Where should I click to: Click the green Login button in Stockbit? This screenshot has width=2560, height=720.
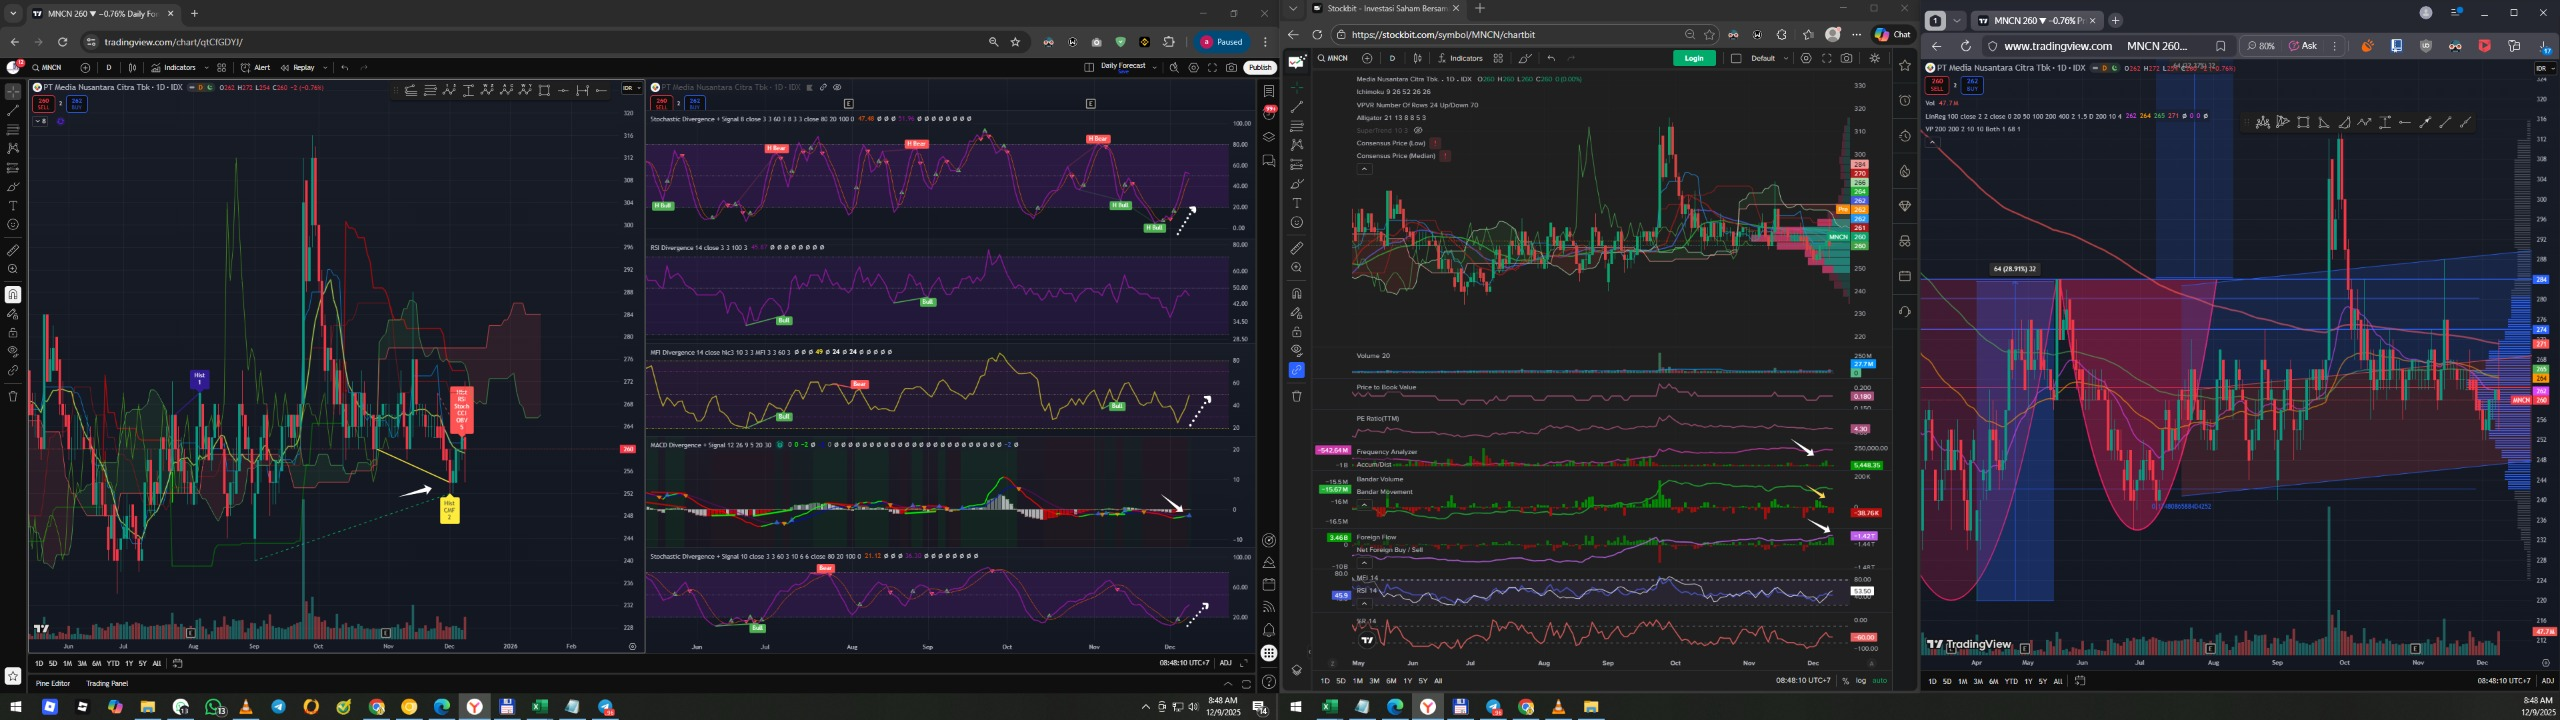pyautogui.click(x=1694, y=58)
